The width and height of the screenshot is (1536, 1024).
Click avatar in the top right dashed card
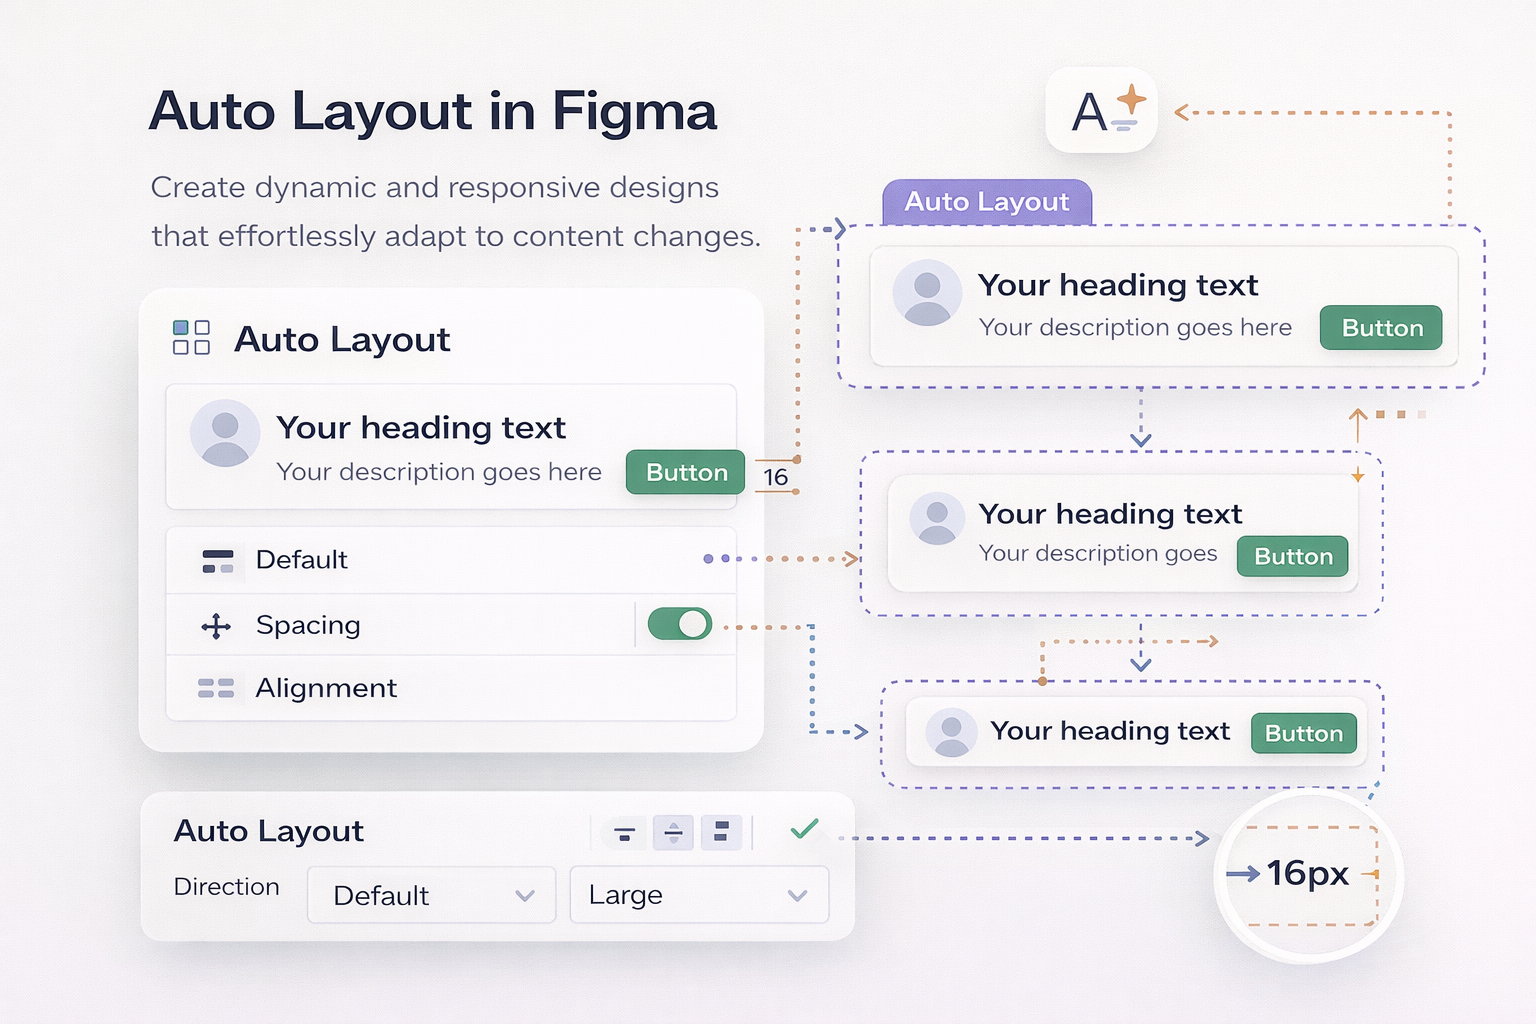(927, 294)
